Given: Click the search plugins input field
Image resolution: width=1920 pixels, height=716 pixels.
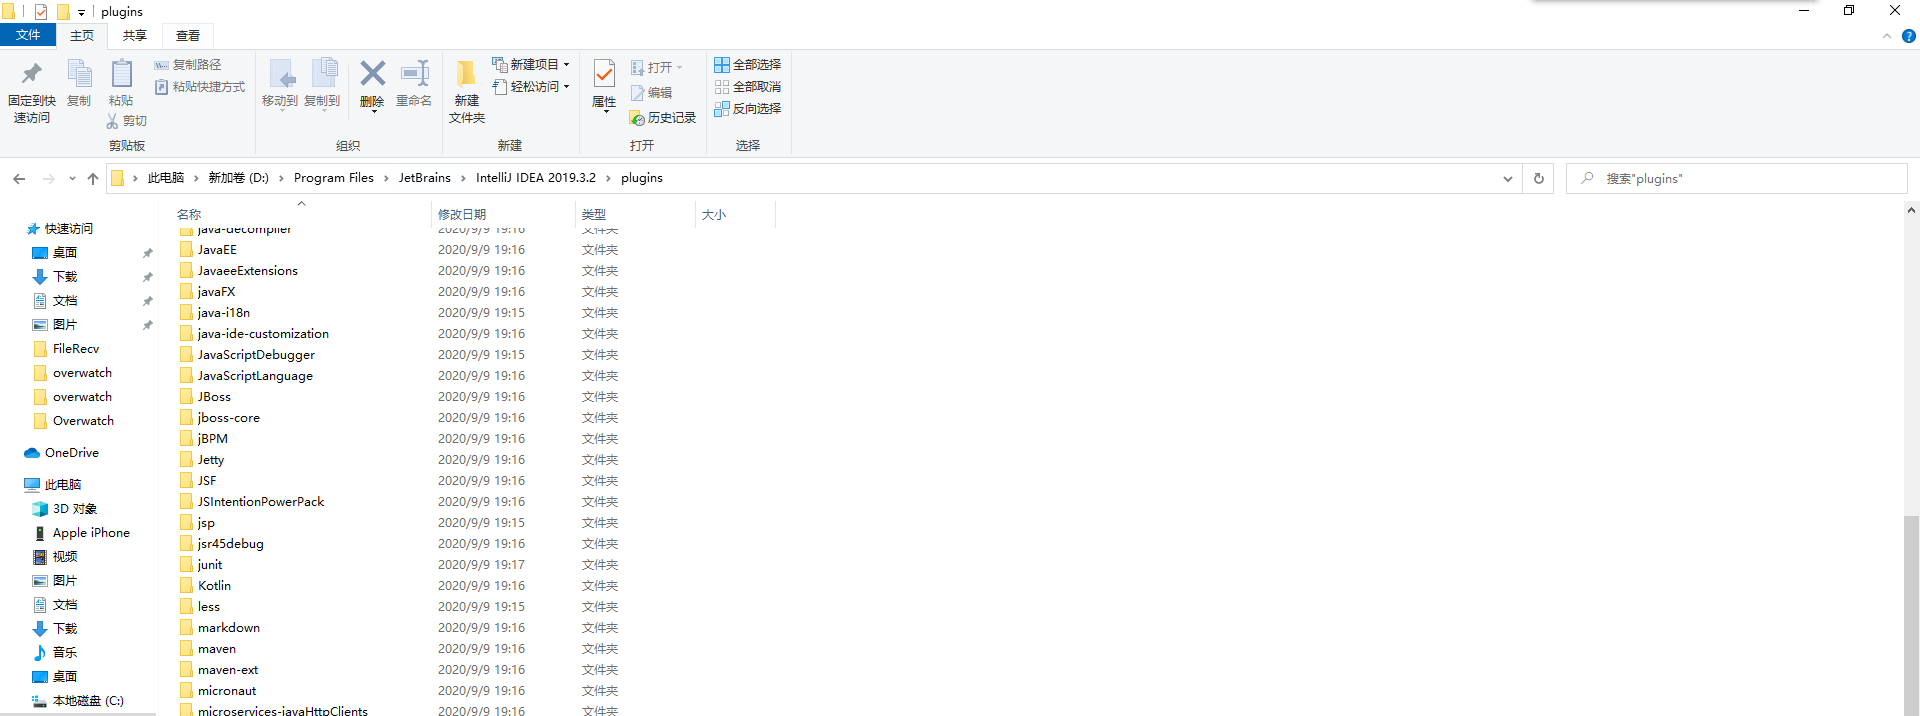Looking at the screenshot, I should 1737,179.
